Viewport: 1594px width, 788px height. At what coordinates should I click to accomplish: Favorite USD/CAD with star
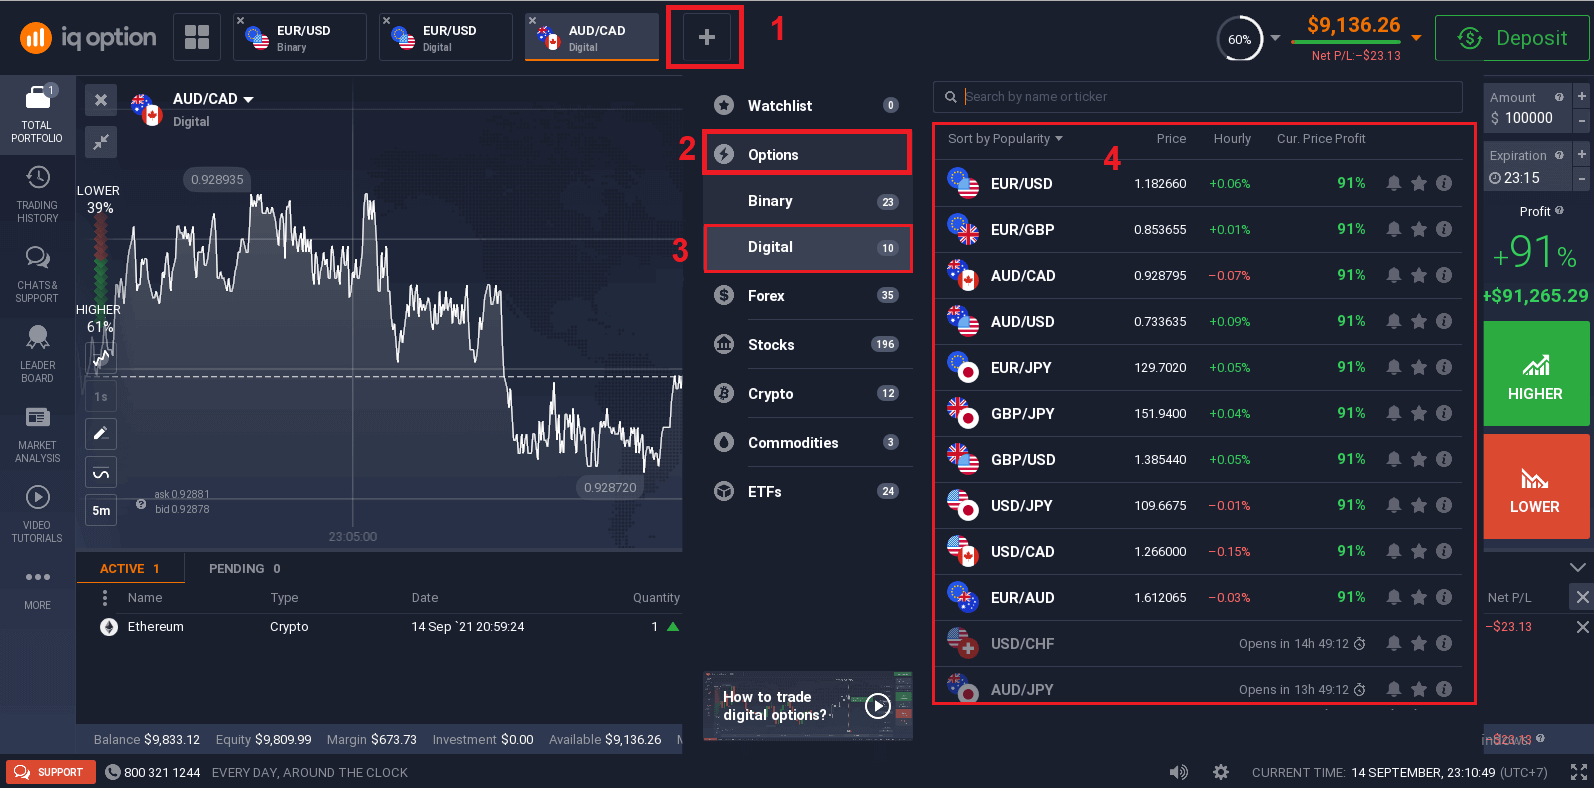1418,551
